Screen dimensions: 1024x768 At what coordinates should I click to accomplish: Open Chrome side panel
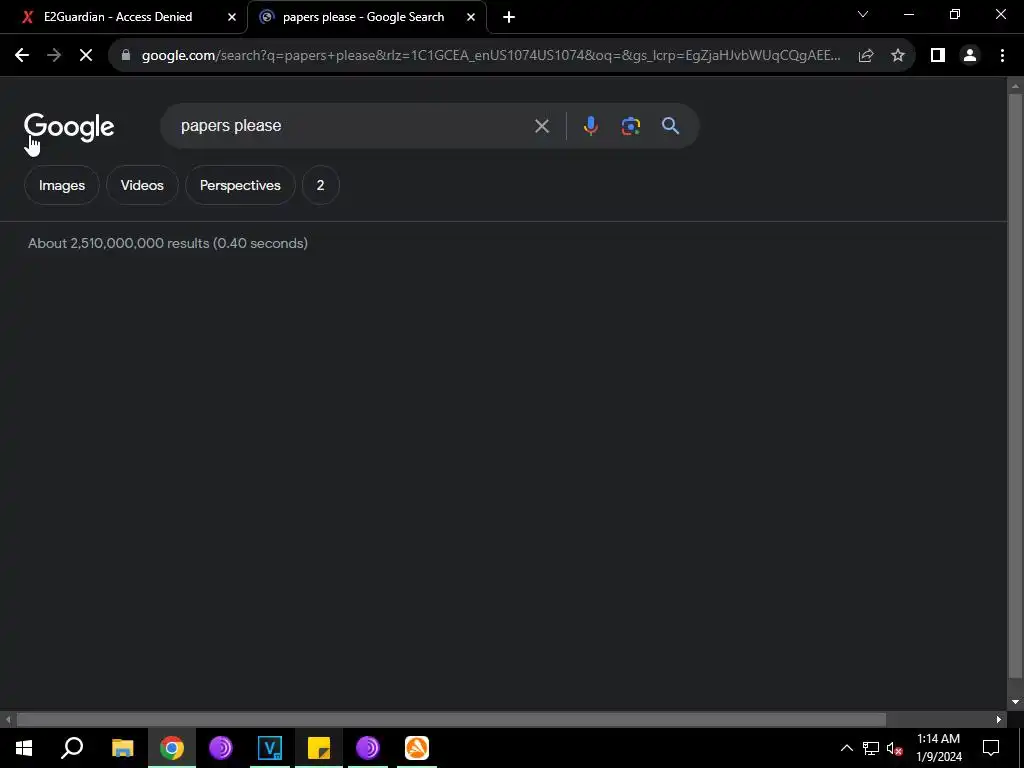pos(938,56)
